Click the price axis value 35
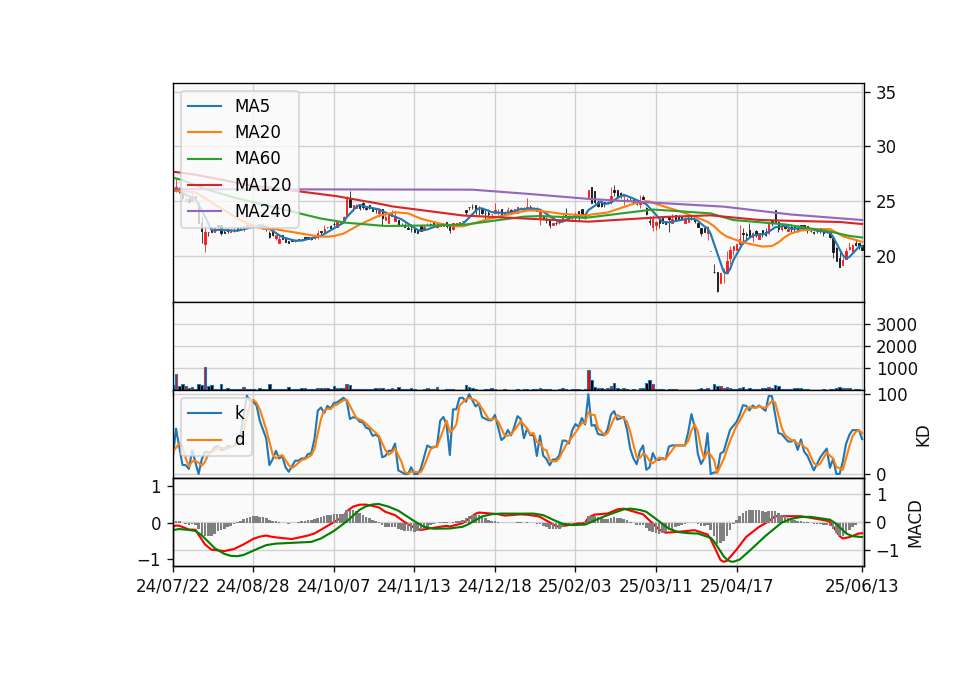This screenshot has height=690, width=960. (x=885, y=93)
